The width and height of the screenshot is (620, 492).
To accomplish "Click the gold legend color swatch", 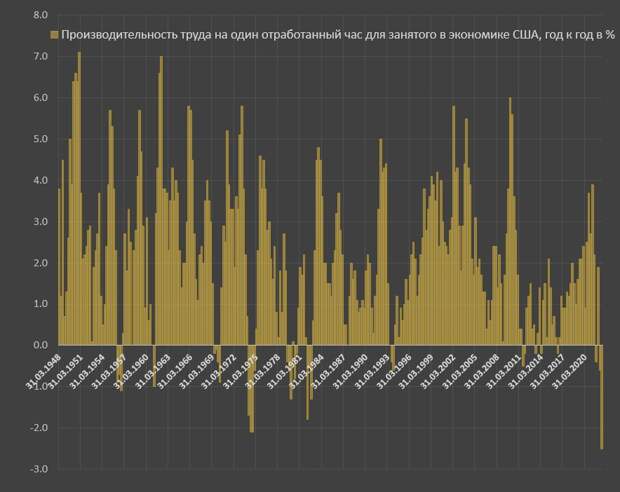I will 53,34.
